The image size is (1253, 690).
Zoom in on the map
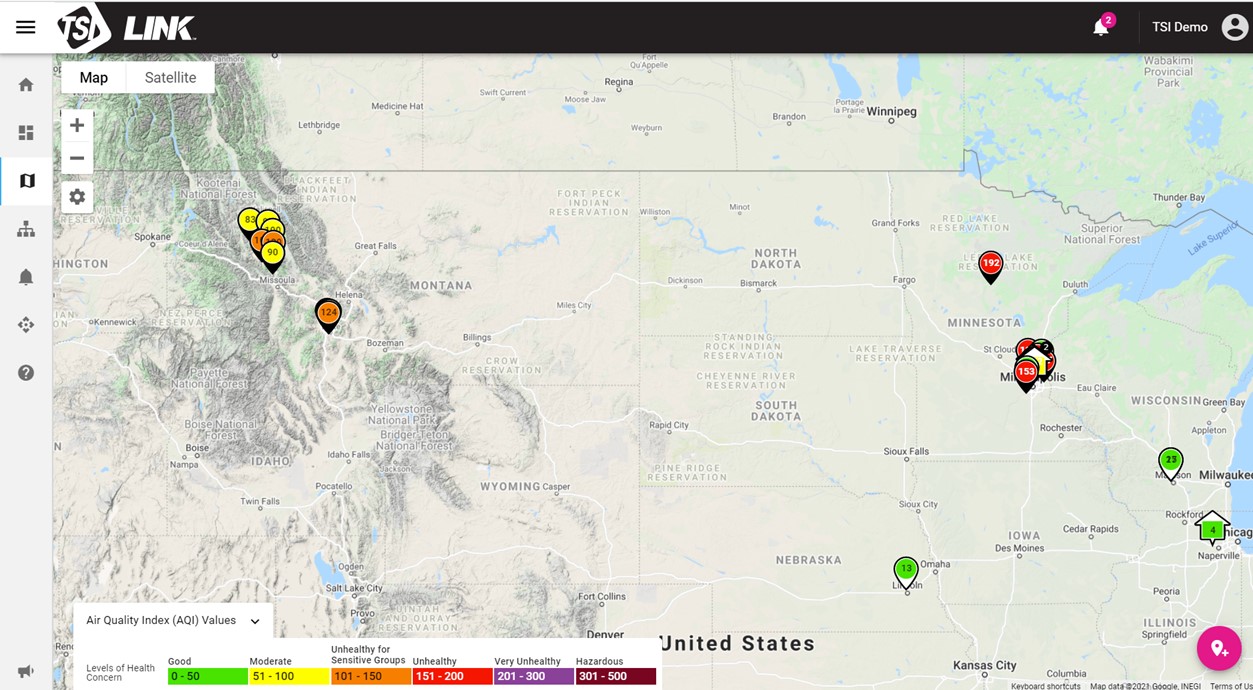[77, 126]
